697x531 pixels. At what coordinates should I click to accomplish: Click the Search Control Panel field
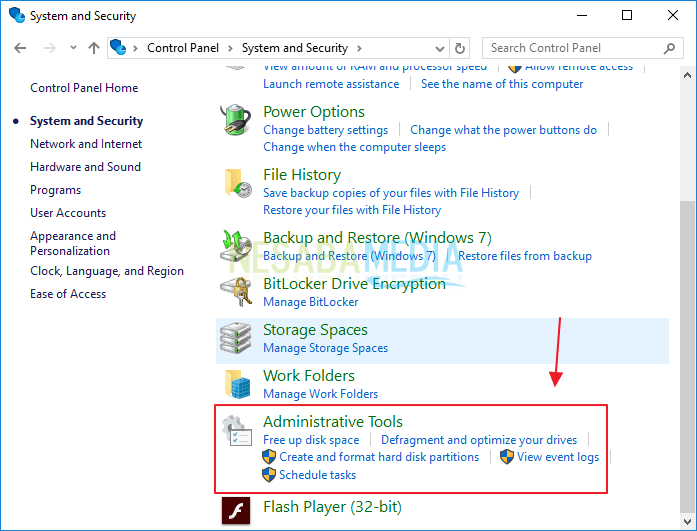coord(571,48)
